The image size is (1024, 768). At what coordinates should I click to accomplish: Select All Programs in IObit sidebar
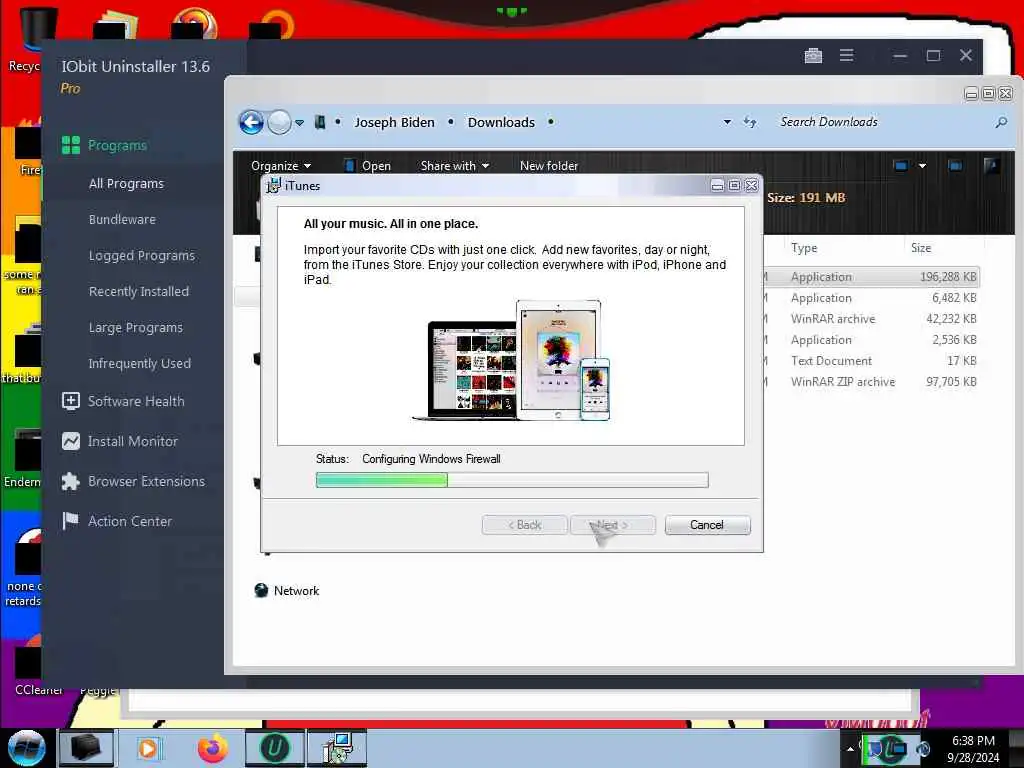pos(126,184)
